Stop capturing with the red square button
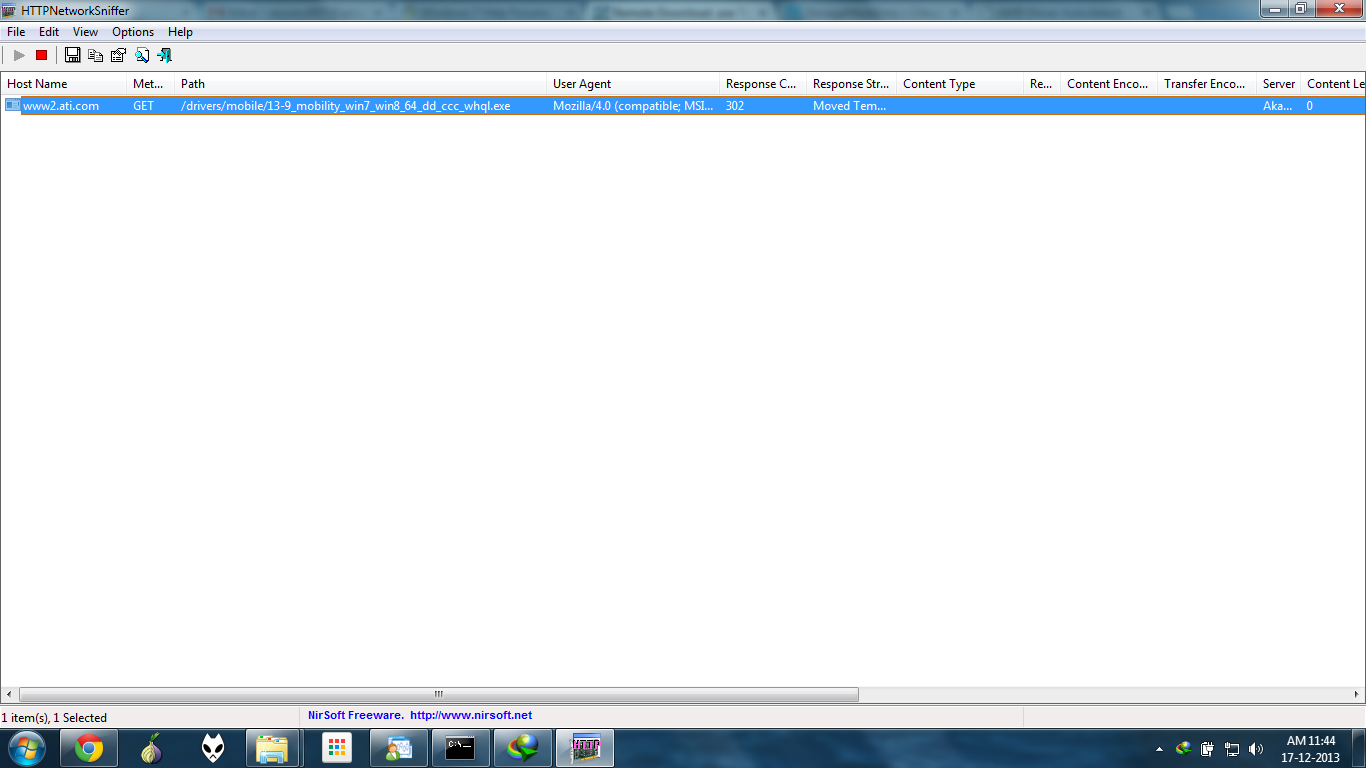1366x768 pixels. coord(41,56)
